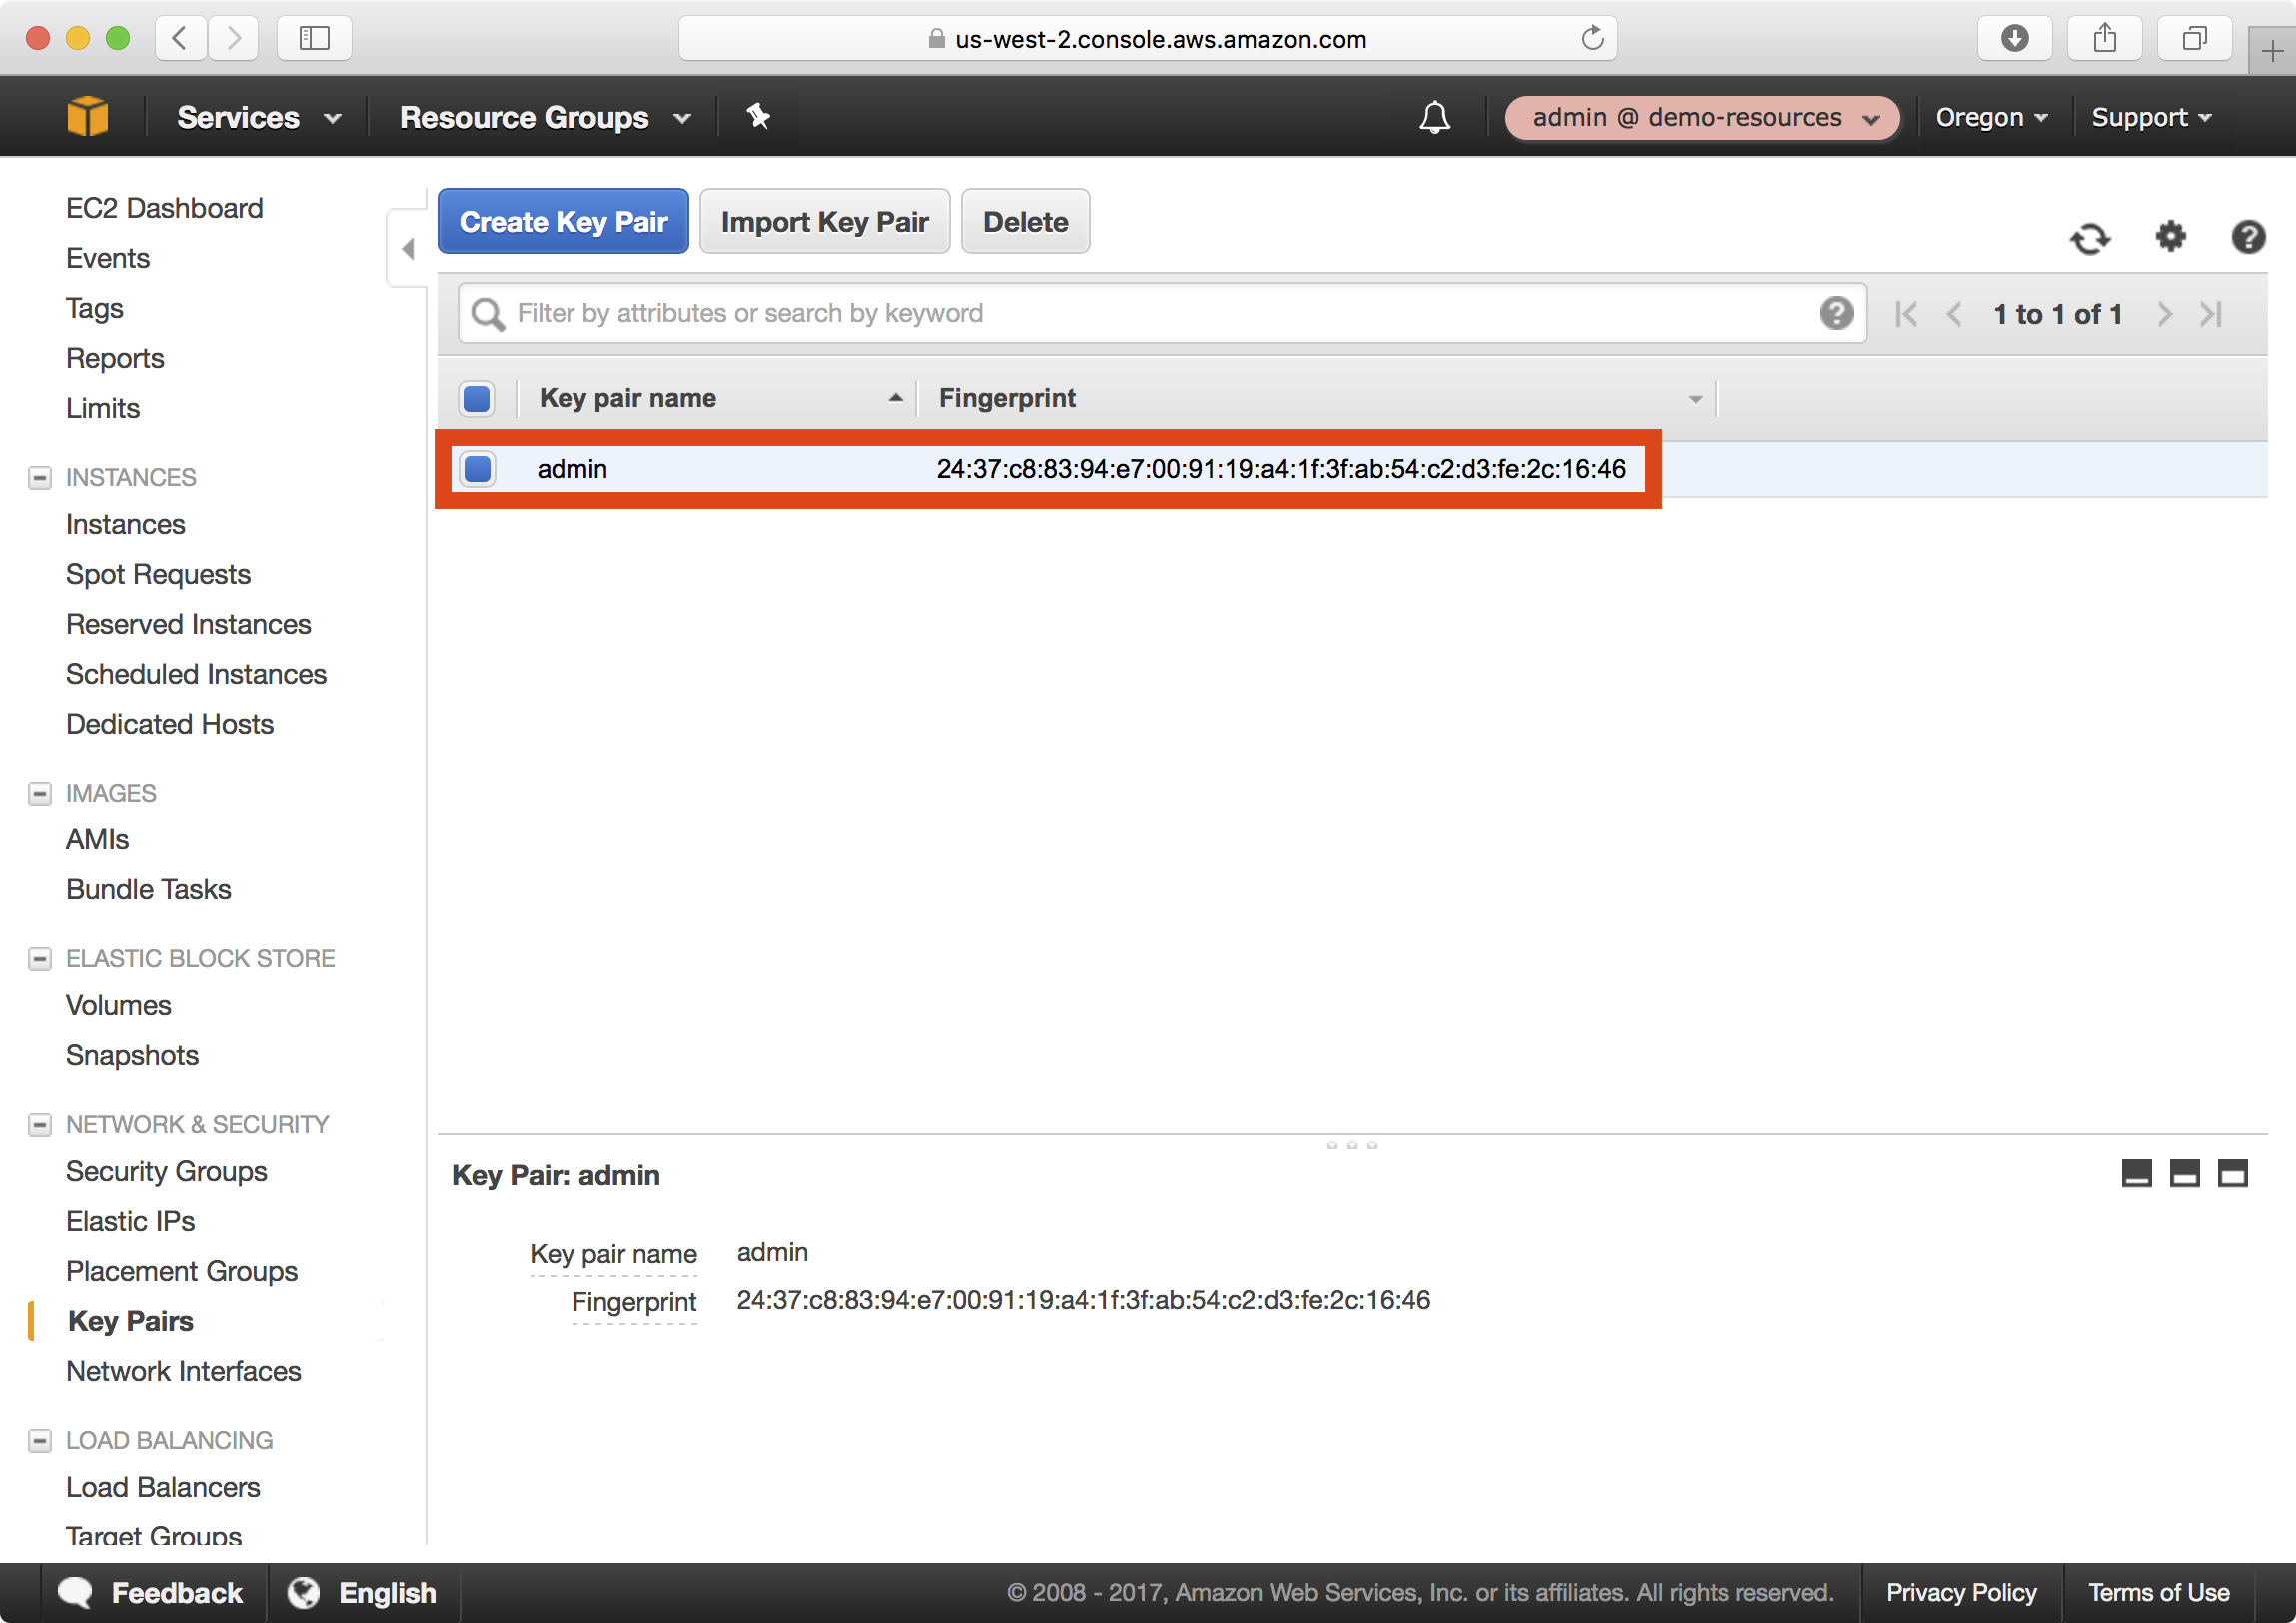The image size is (2296, 1623).
Task: Open Snapshots in sidebar
Action: [x=133, y=1056]
